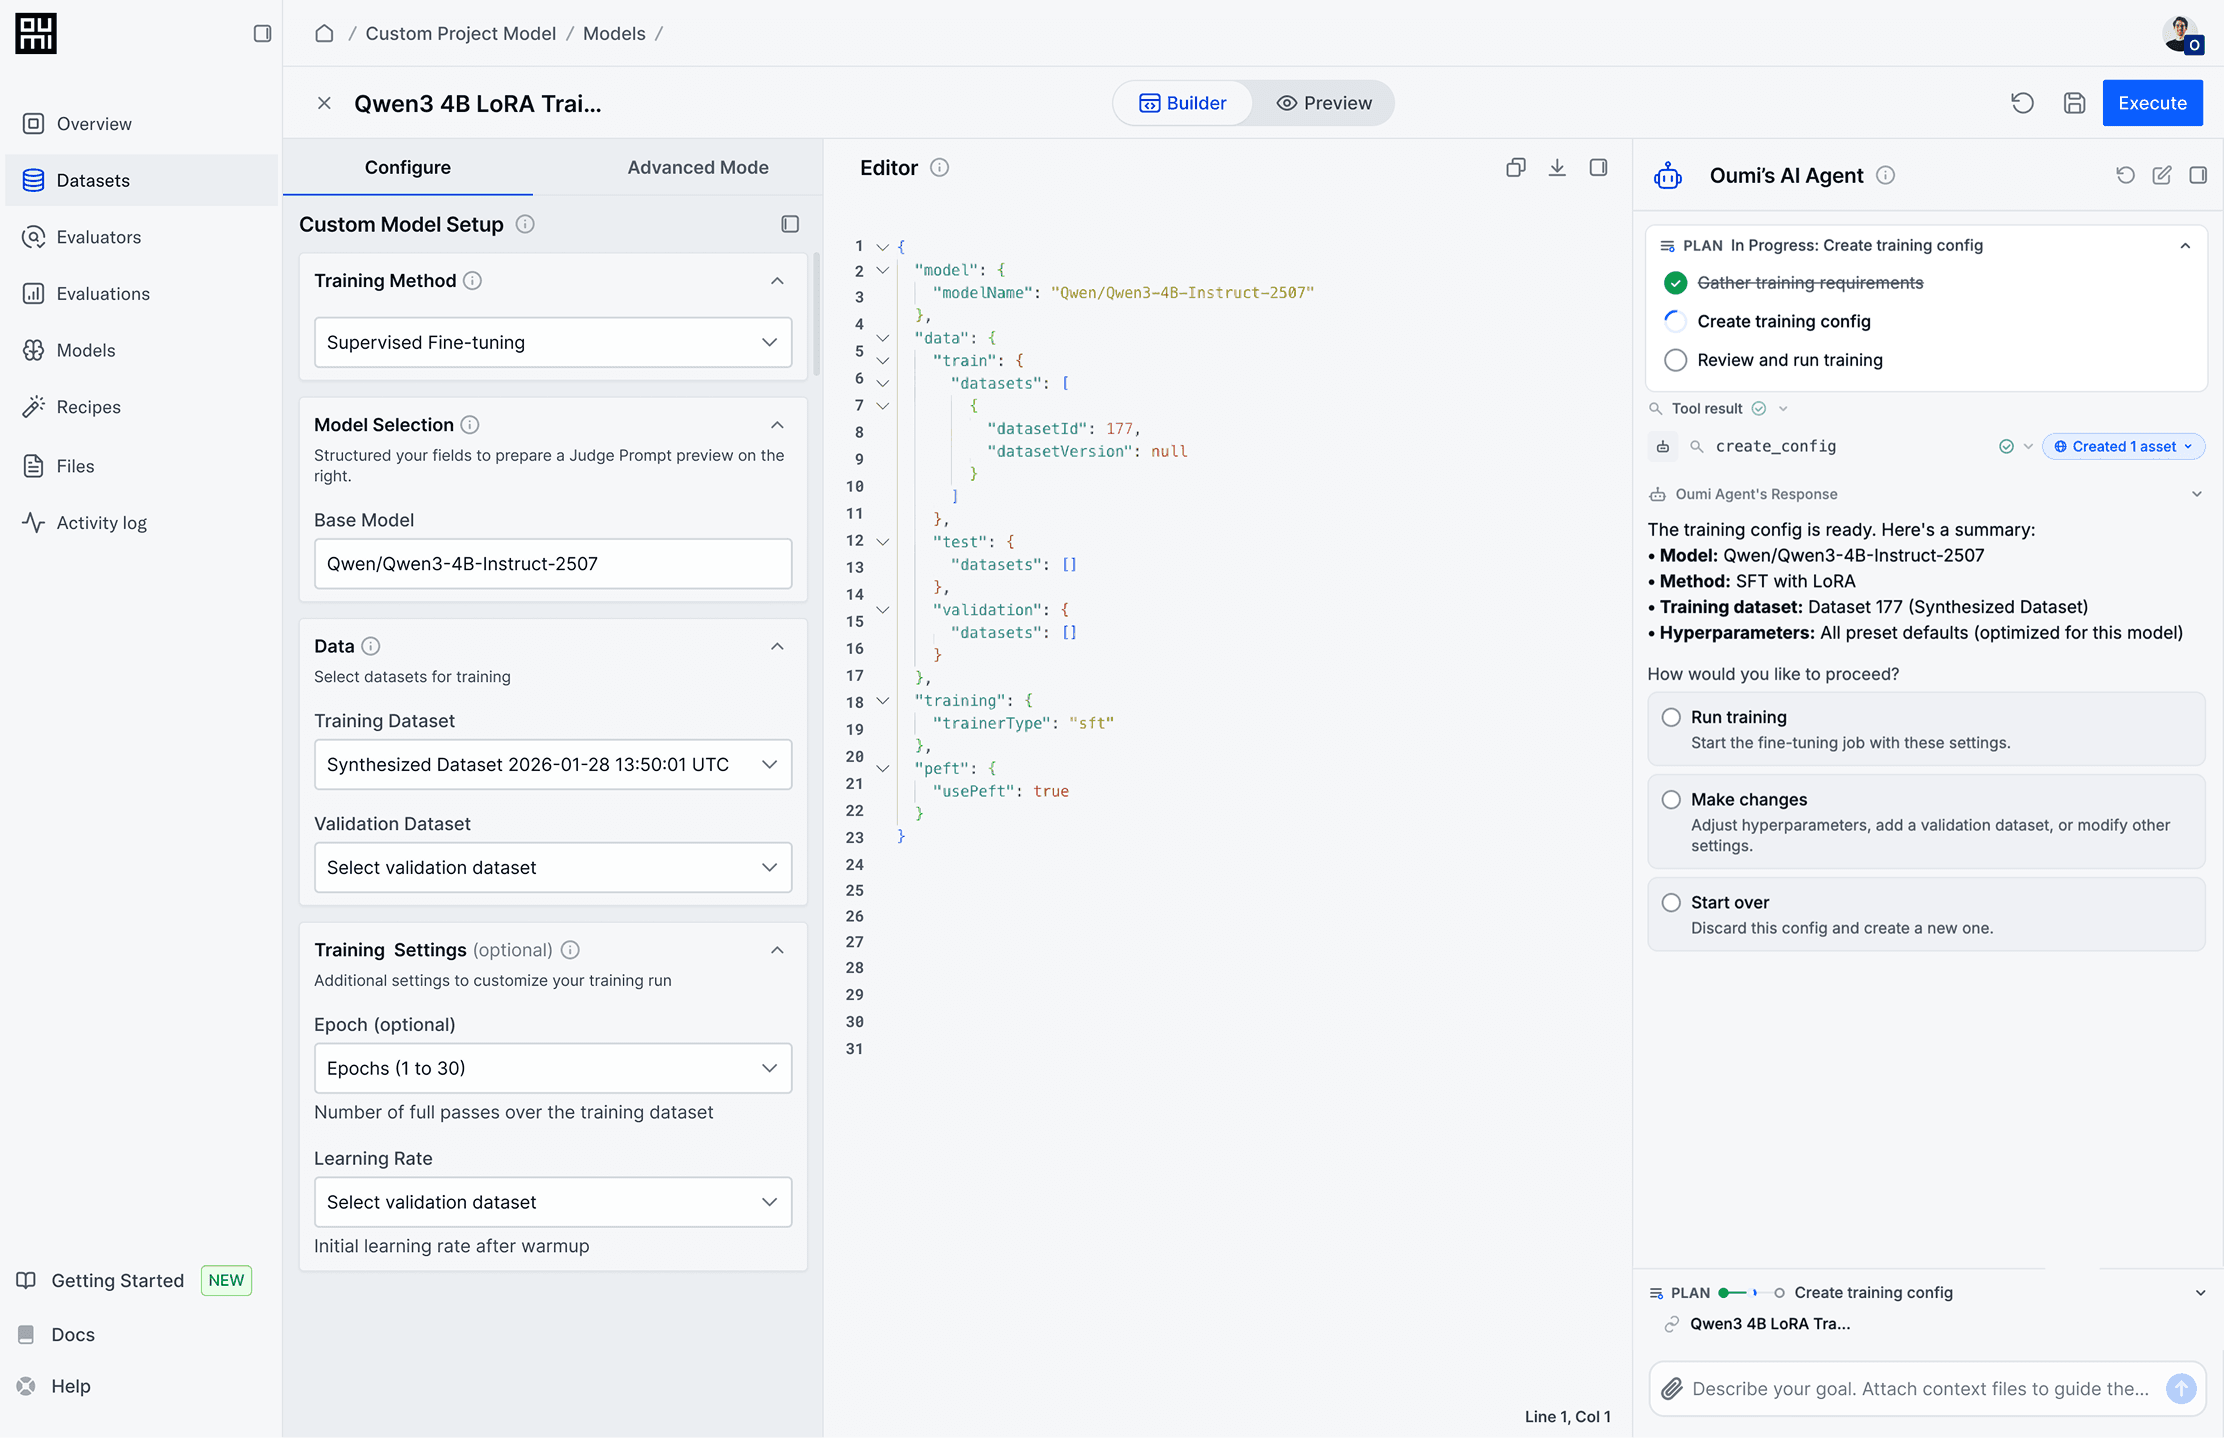Copy the editor contents
This screenshot has width=2224, height=1438.
pos(1515,167)
